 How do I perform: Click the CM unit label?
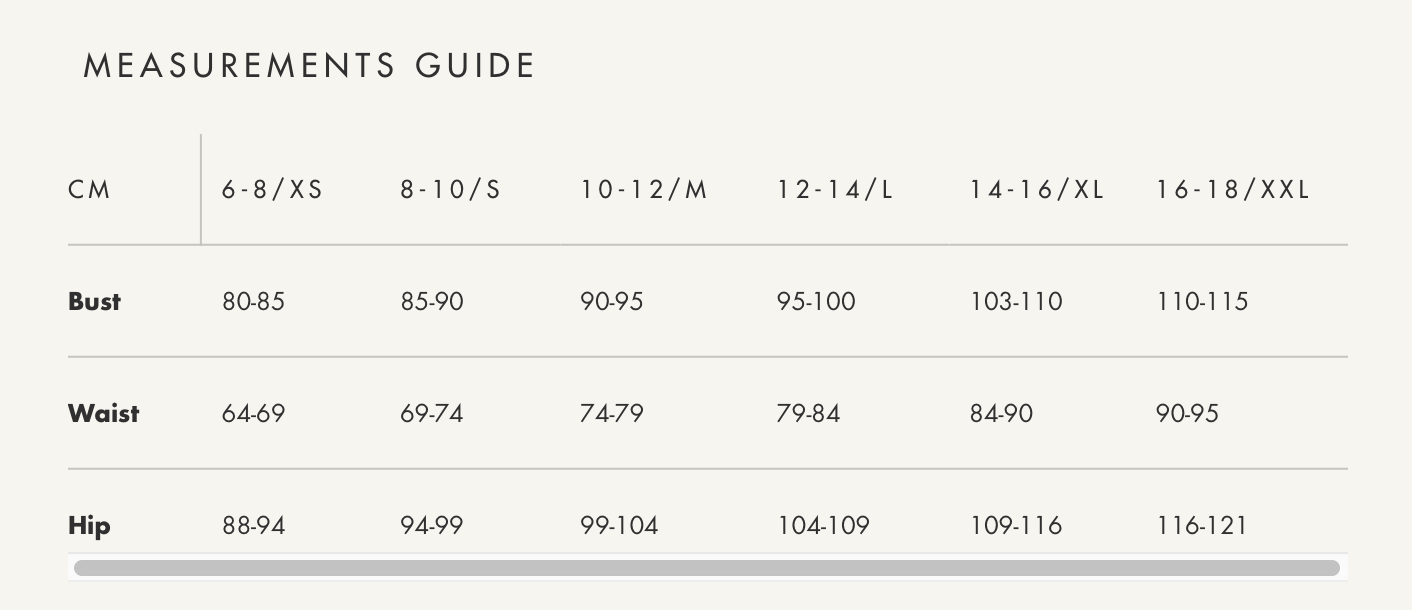(89, 190)
